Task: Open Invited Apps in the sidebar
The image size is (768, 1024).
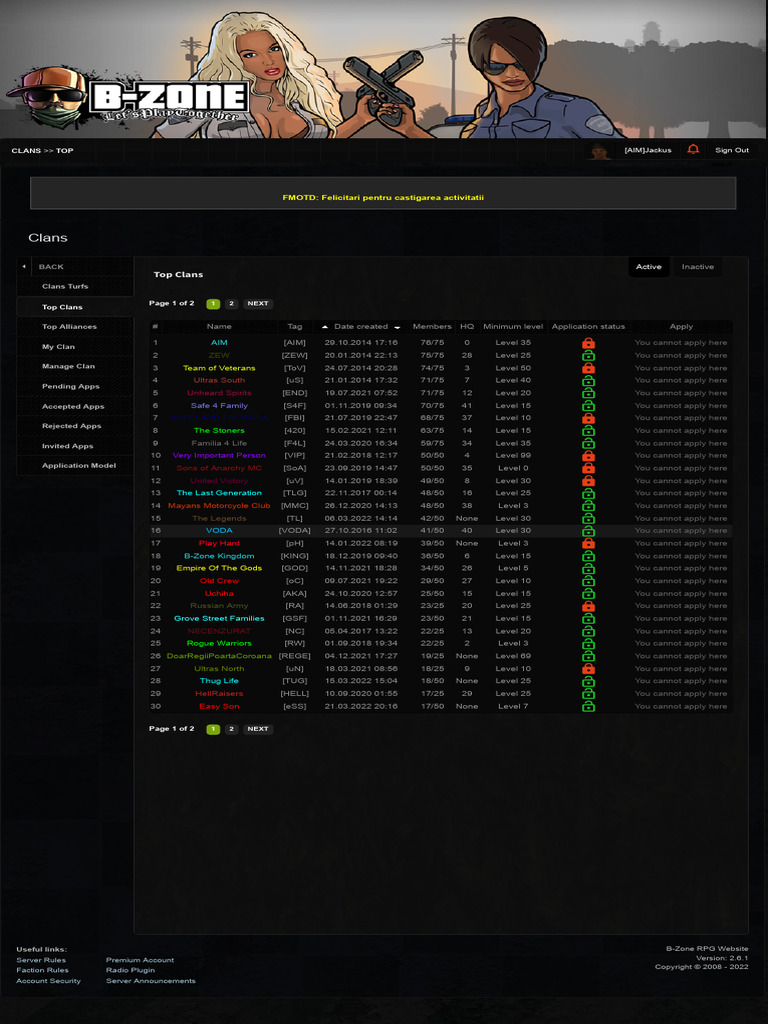Action: [x=68, y=446]
